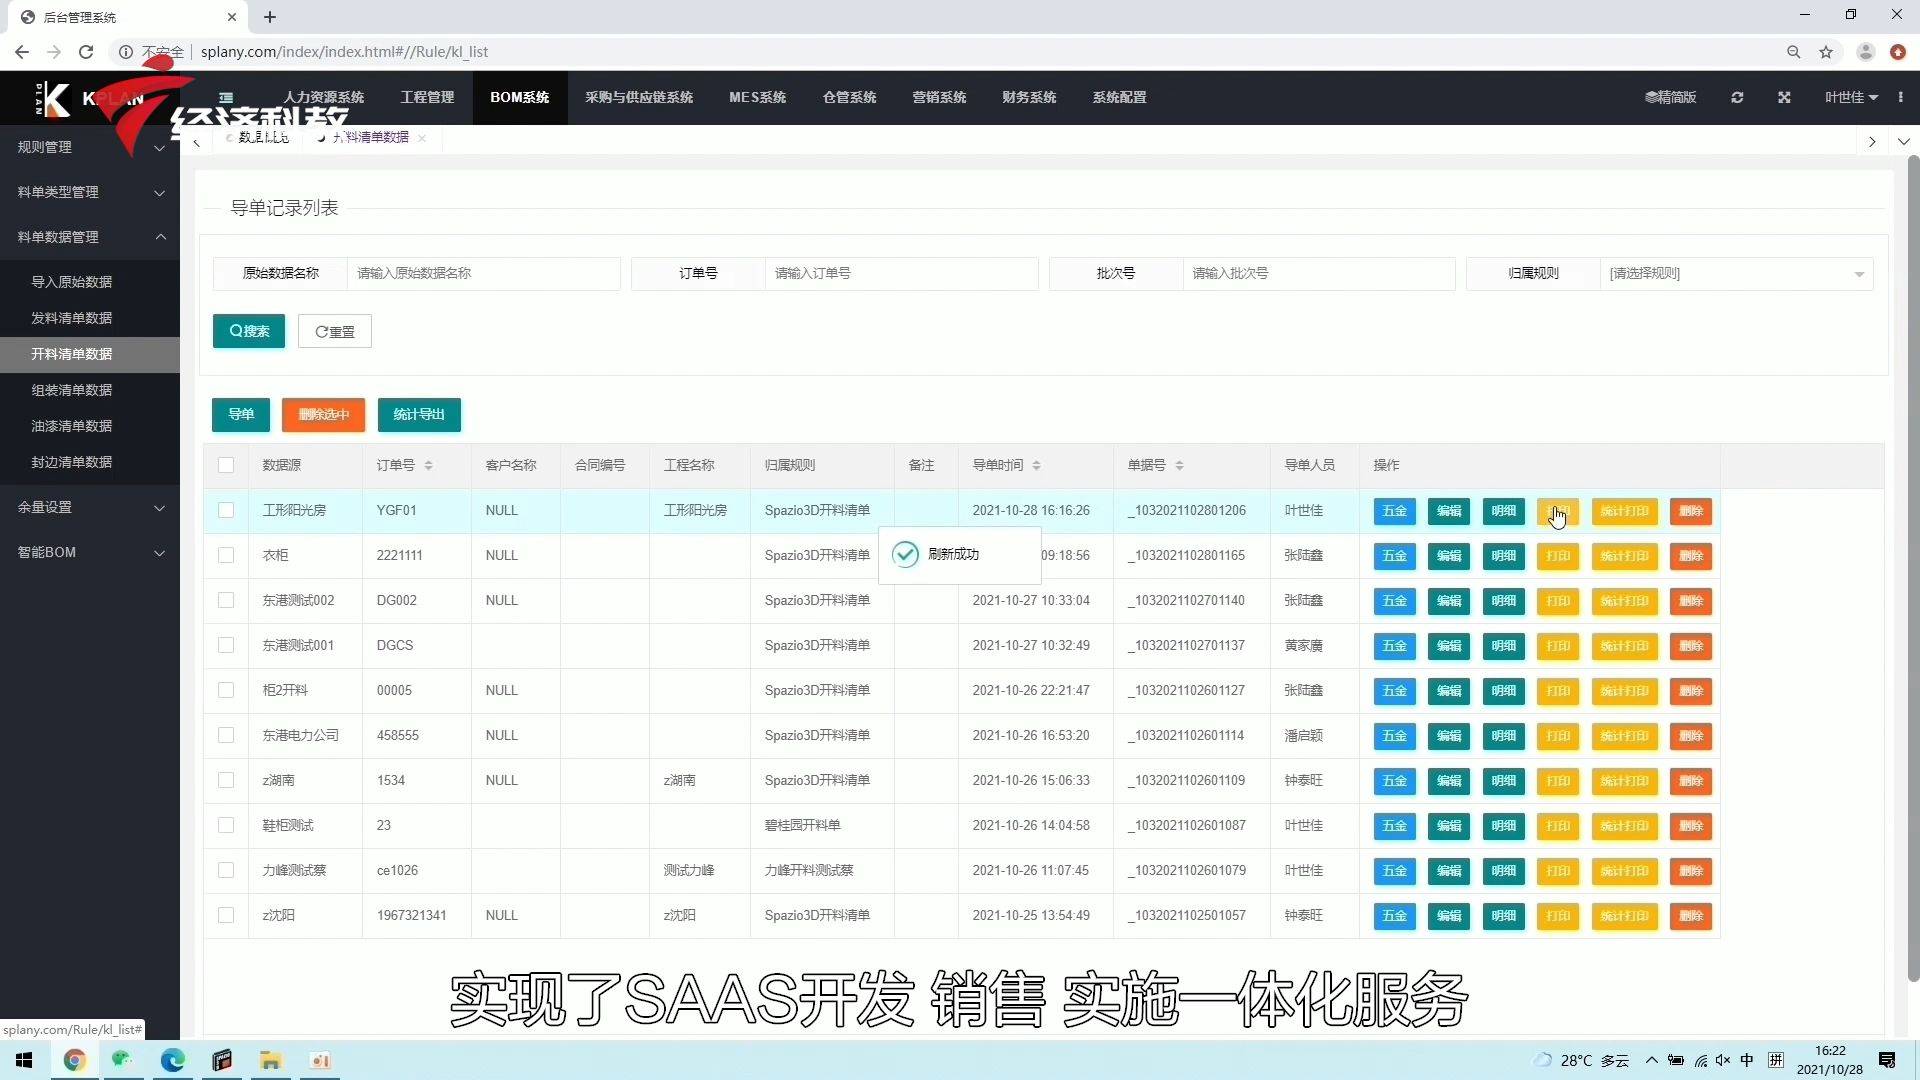
Task: Reload the page with browser refresh icon
Action: point(86,52)
